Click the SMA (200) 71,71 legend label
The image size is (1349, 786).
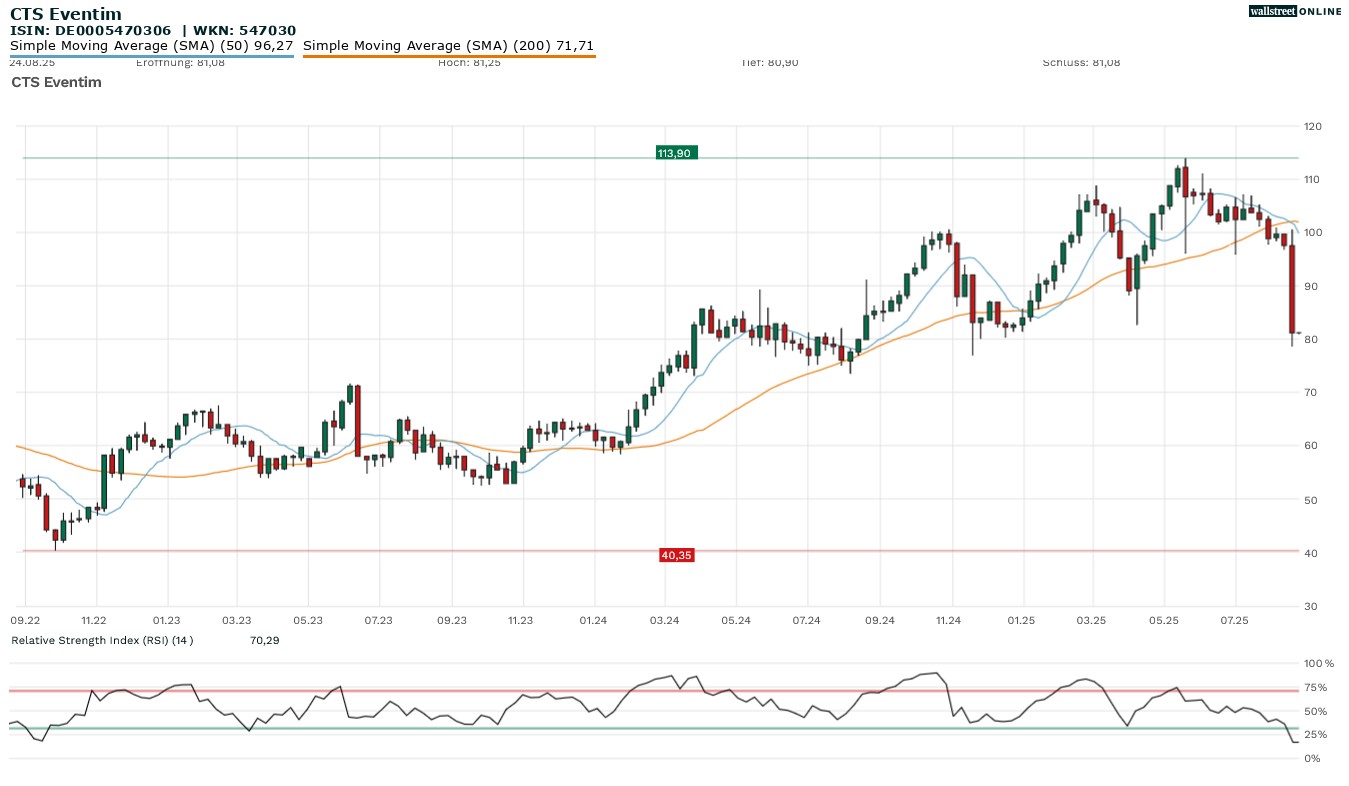[448, 46]
